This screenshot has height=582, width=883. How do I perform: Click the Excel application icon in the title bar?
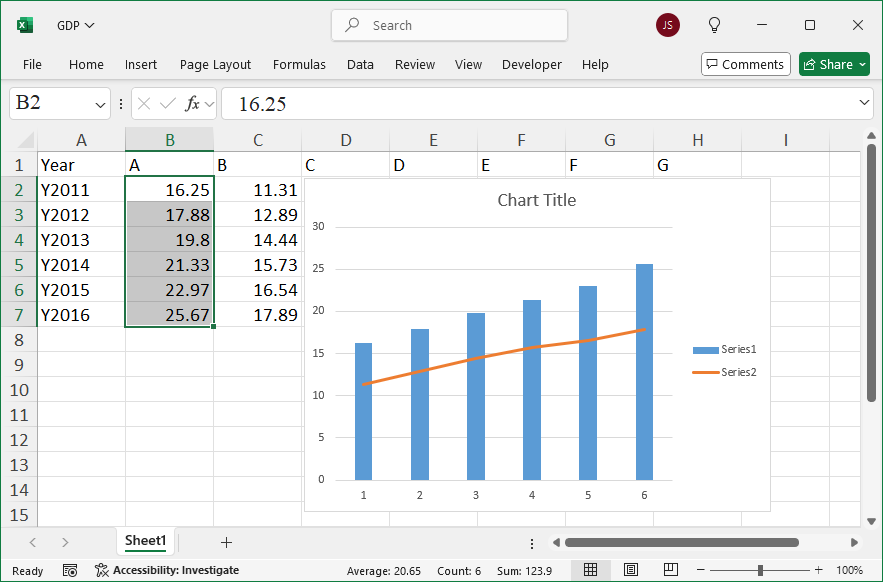[23, 24]
